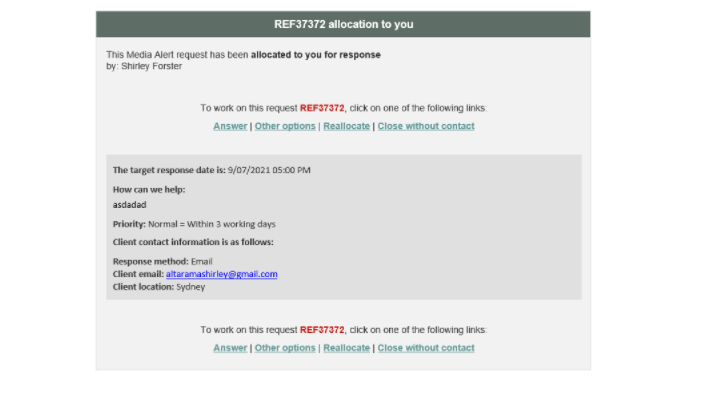Click the Response method Email line
The height and width of the screenshot is (394, 706).
pos(163,261)
